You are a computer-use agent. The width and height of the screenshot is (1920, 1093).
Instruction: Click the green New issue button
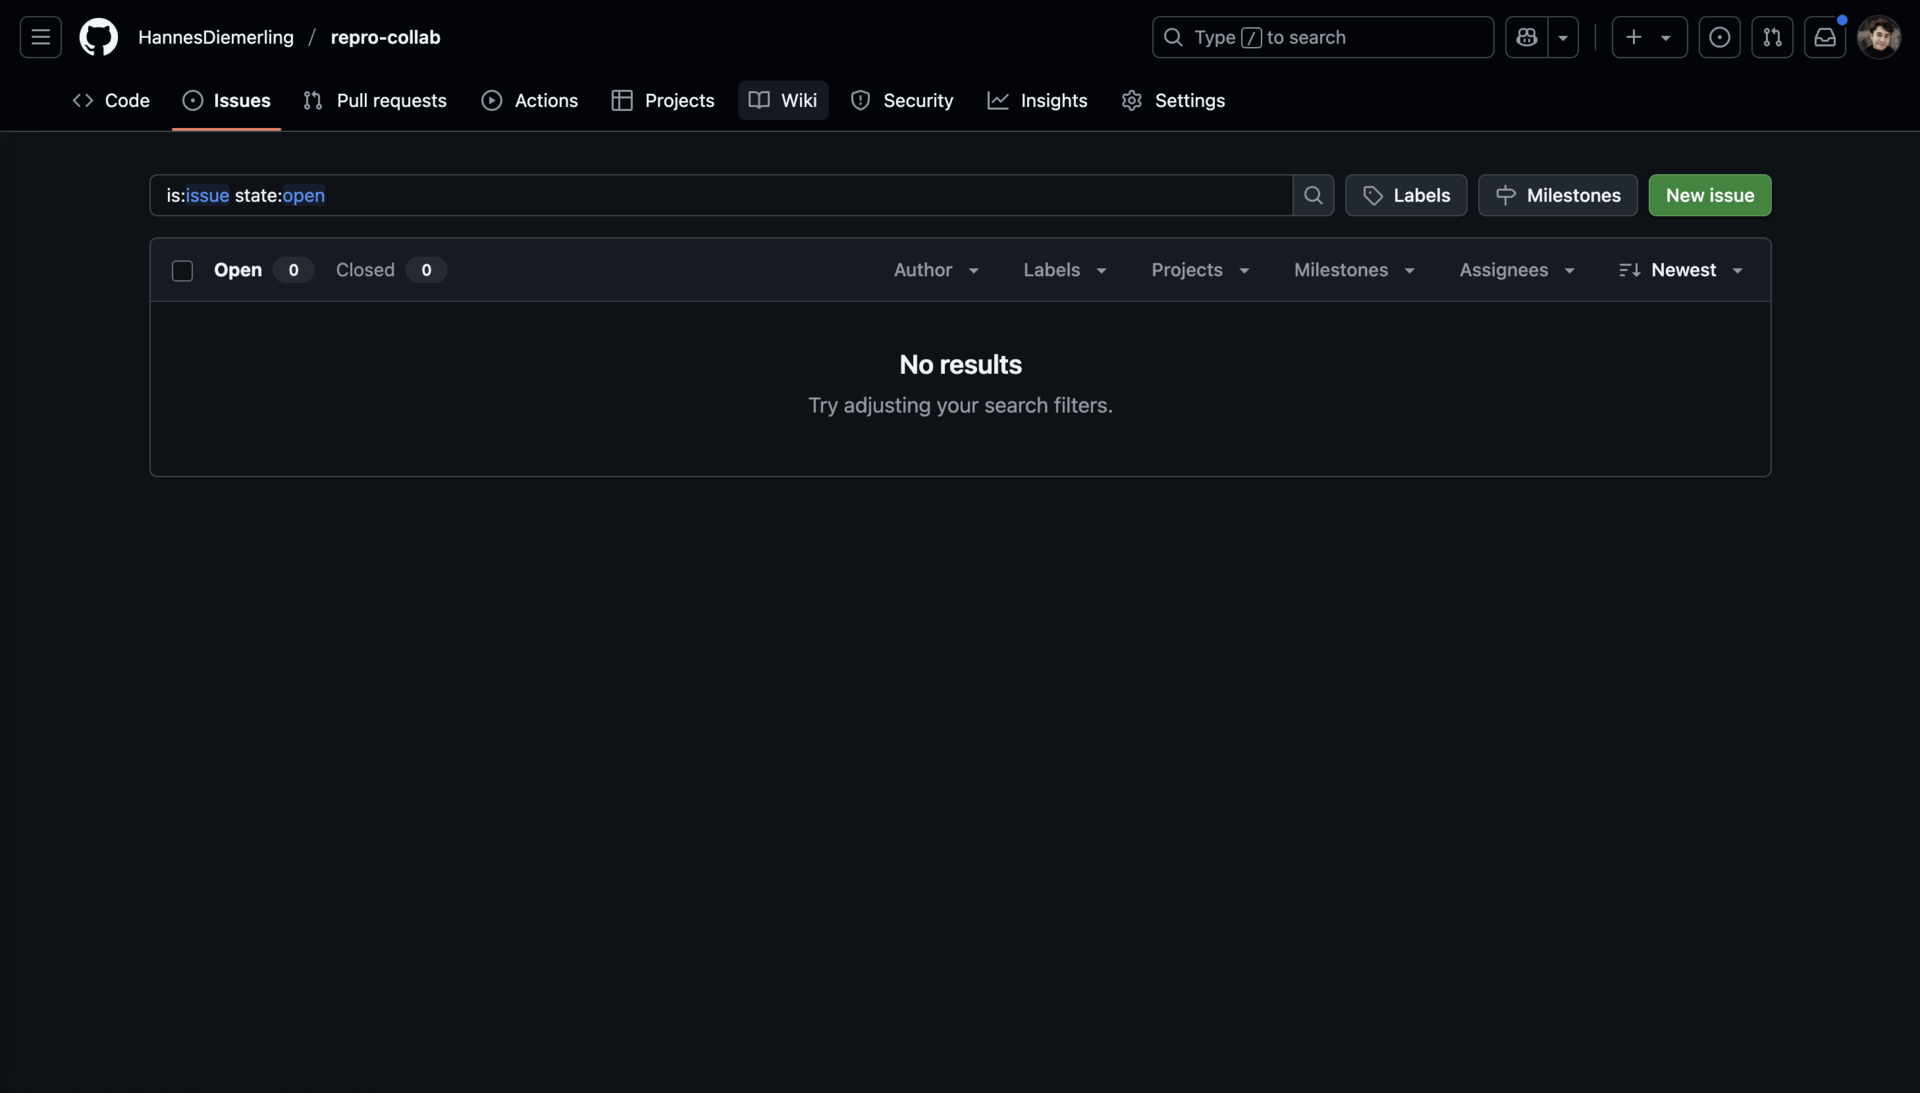1709,195
